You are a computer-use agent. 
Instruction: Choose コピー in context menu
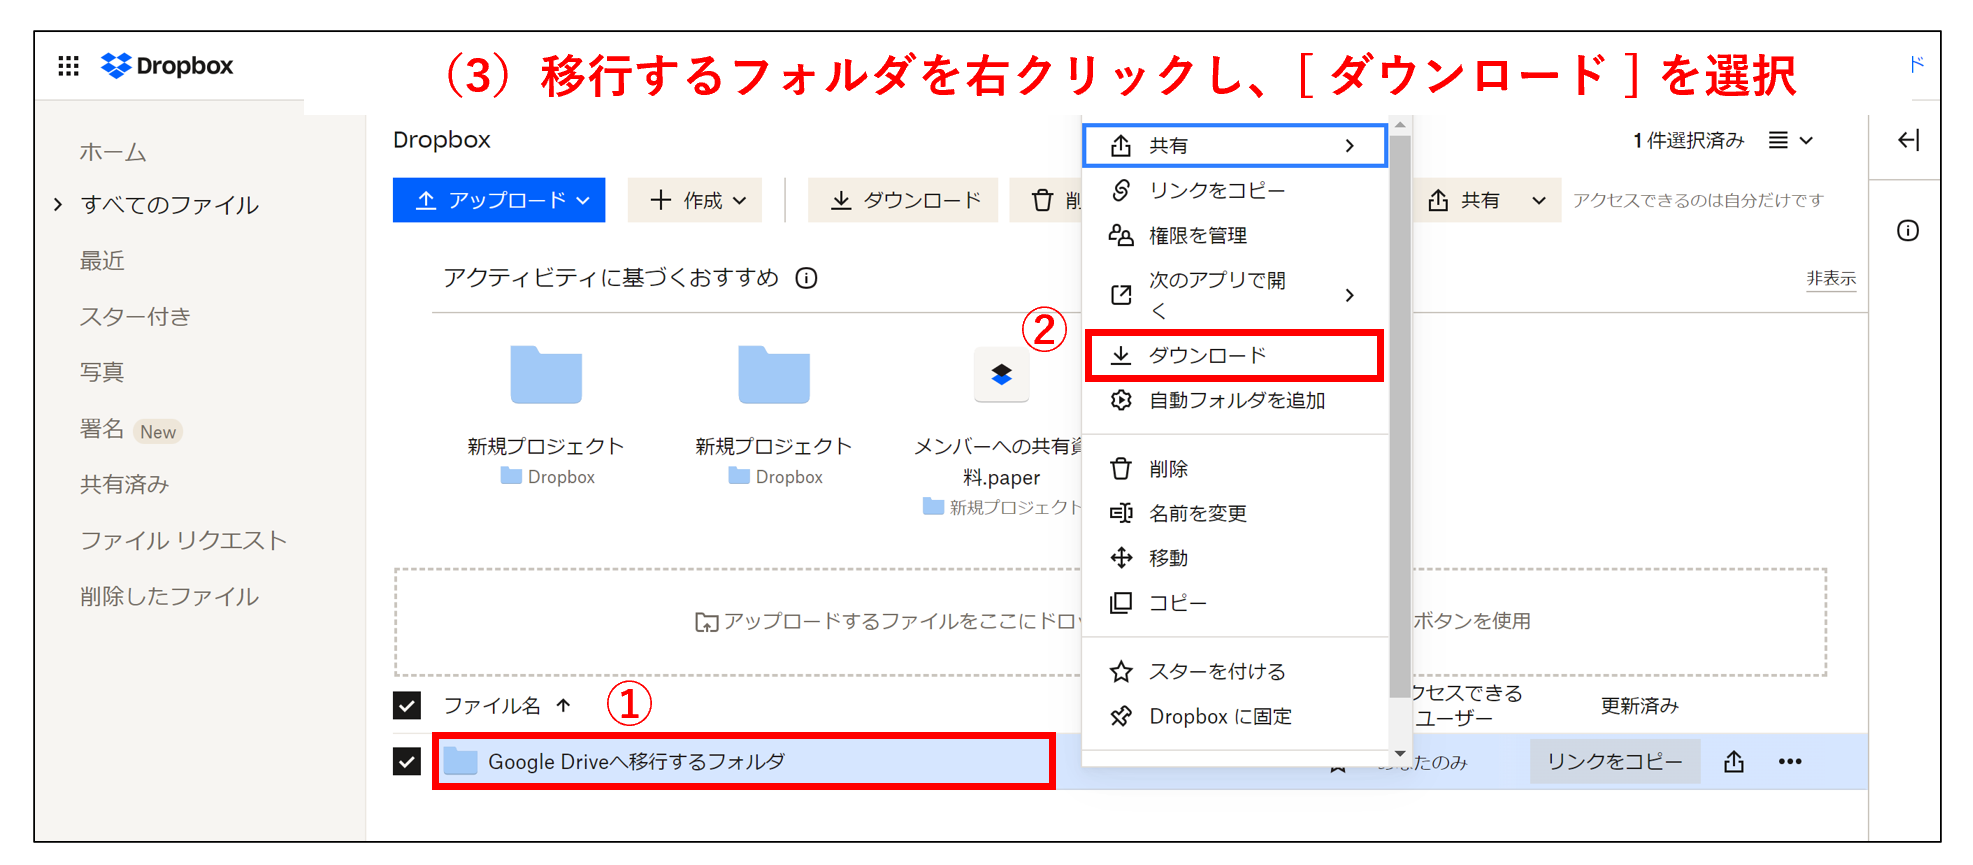click(x=1235, y=603)
